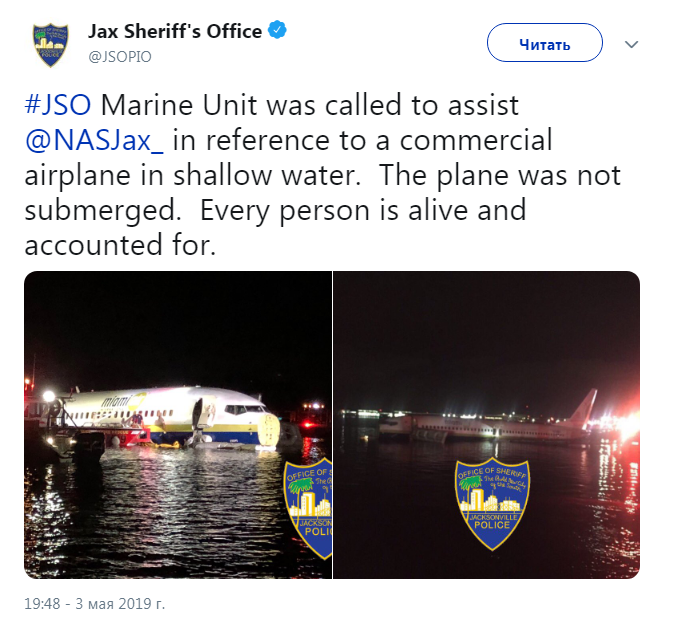This screenshot has height=624, width=675.
Task: Open the @NASJax_ mention
Action: click(x=94, y=140)
